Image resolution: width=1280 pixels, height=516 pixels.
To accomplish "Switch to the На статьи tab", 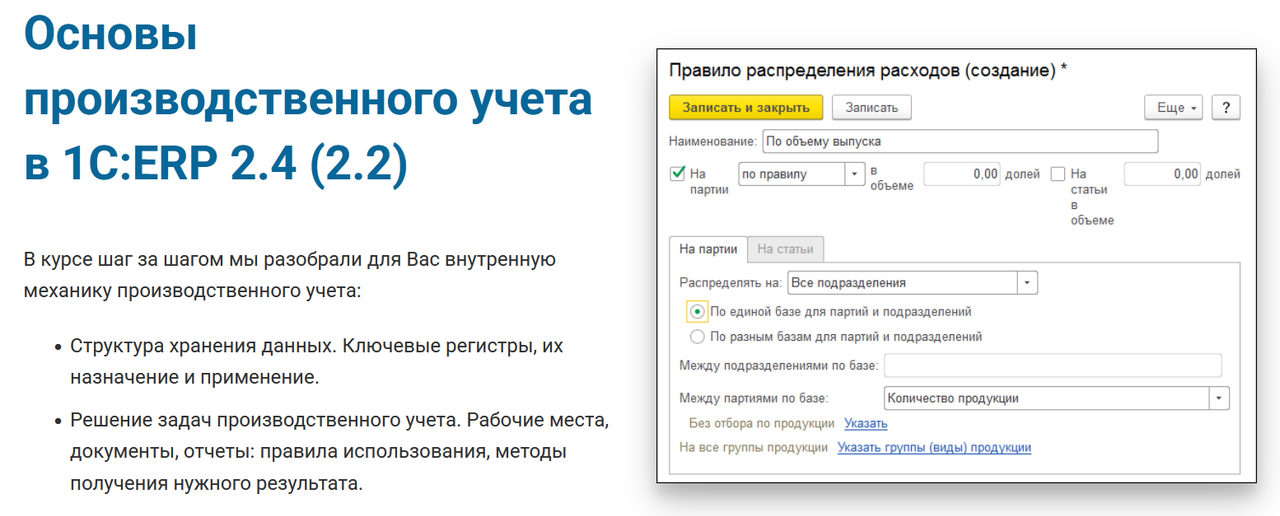I will pos(785,249).
